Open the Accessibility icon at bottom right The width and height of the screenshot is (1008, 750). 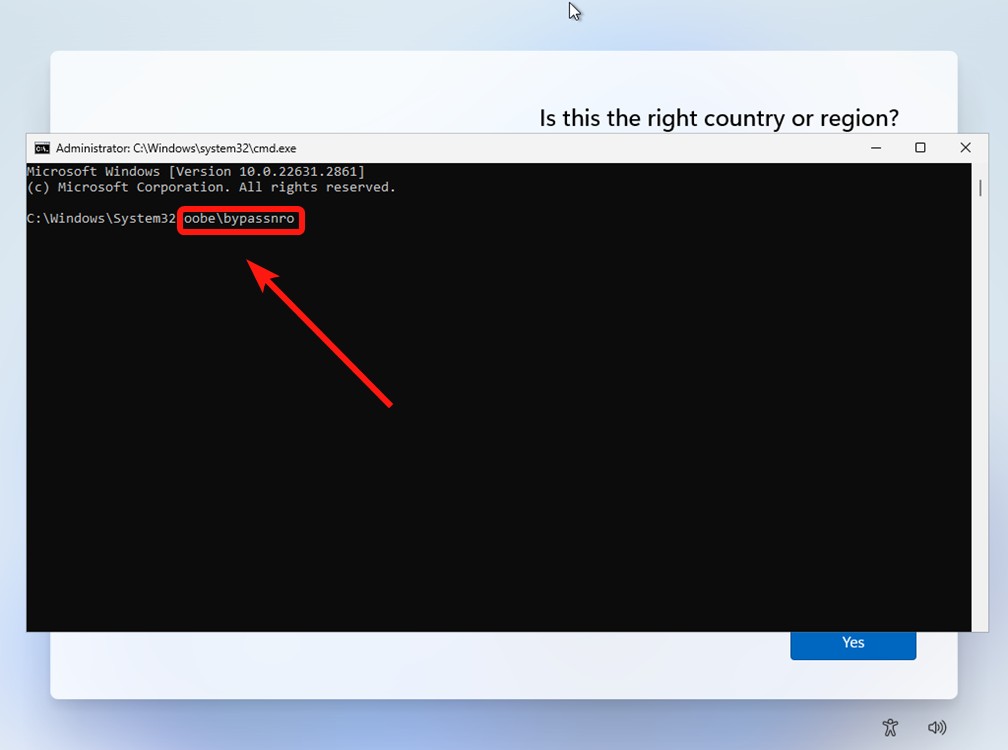pos(890,728)
